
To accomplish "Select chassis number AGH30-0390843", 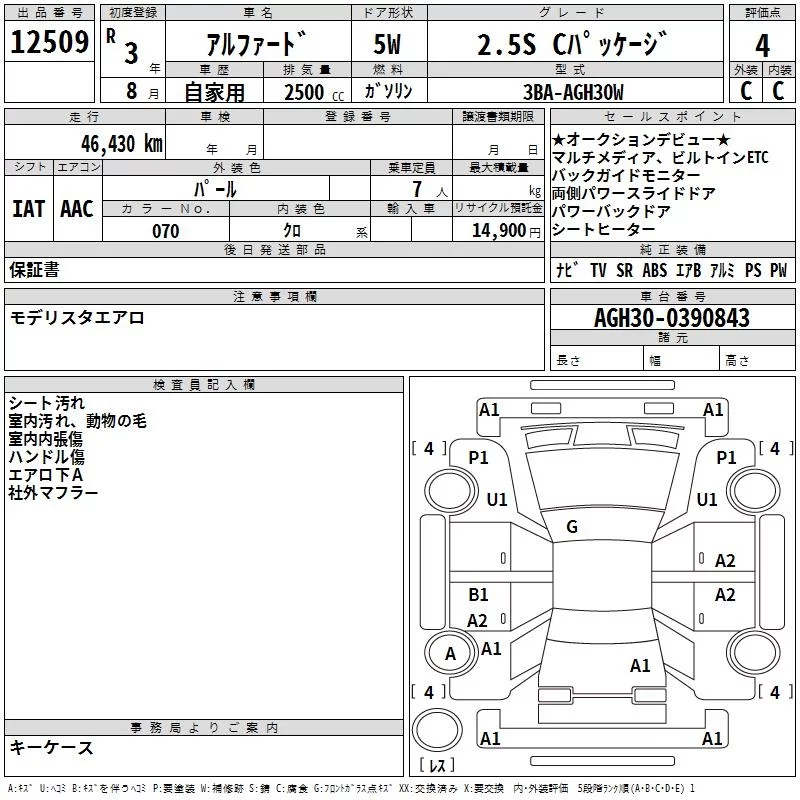I will [671, 318].
